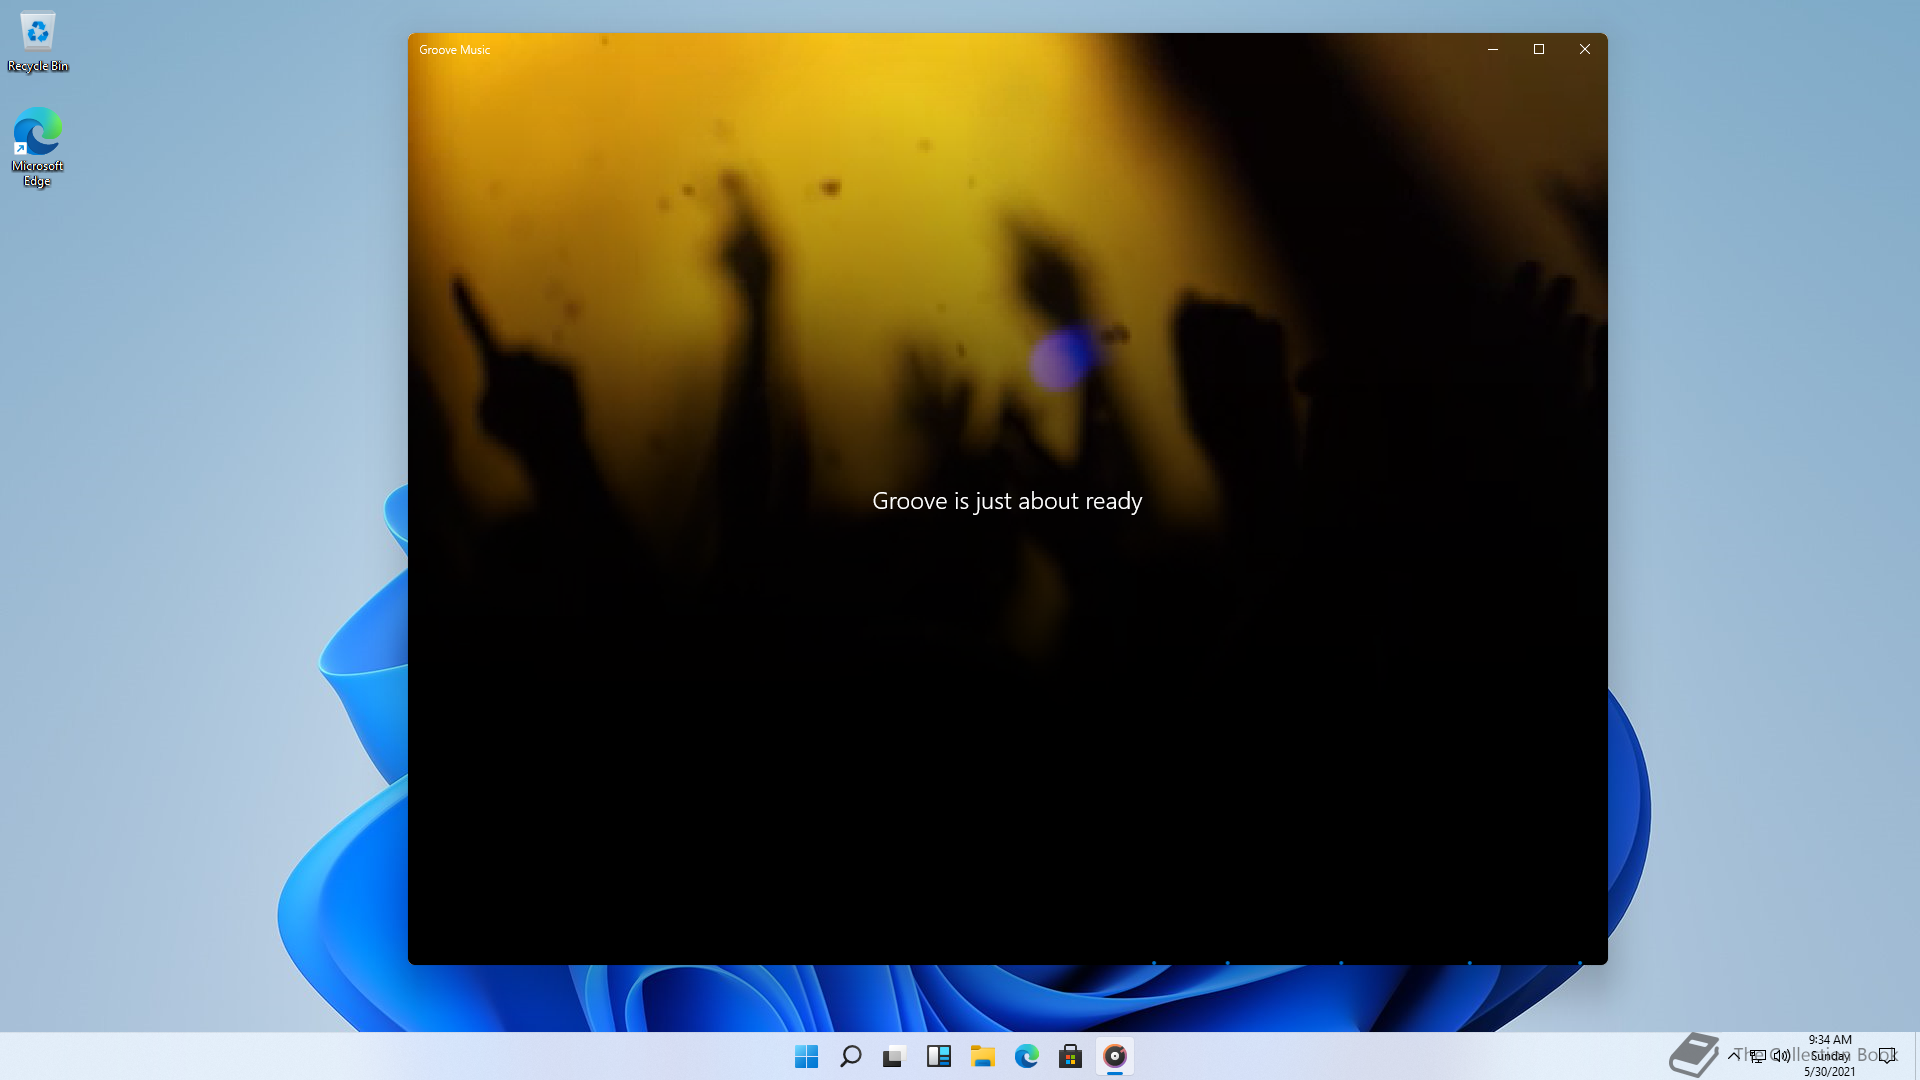Open Task View on the taskbar

click(894, 1056)
